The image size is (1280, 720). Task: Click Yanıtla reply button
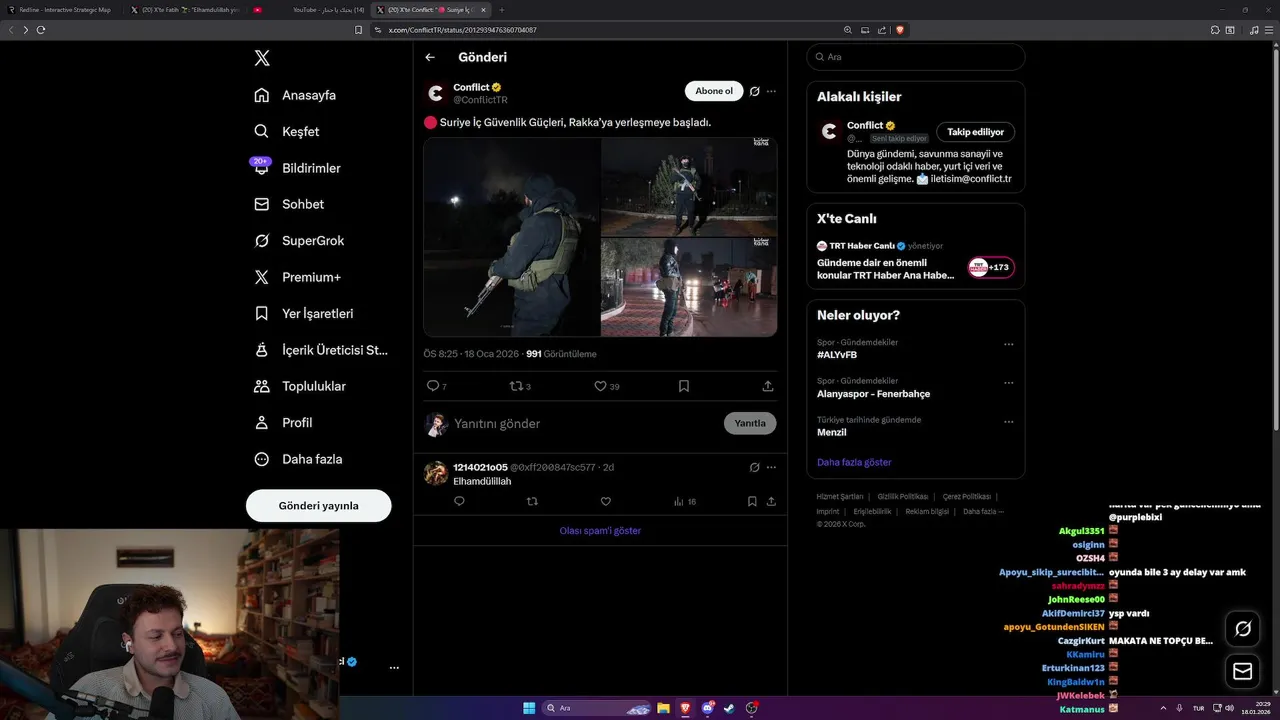tap(750, 423)
